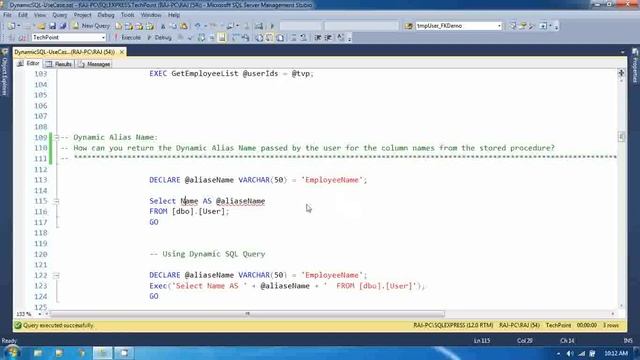This screenshot has height=360, width=640.
Task: Click the Undo arrow icon
Action: click(198, 26)
